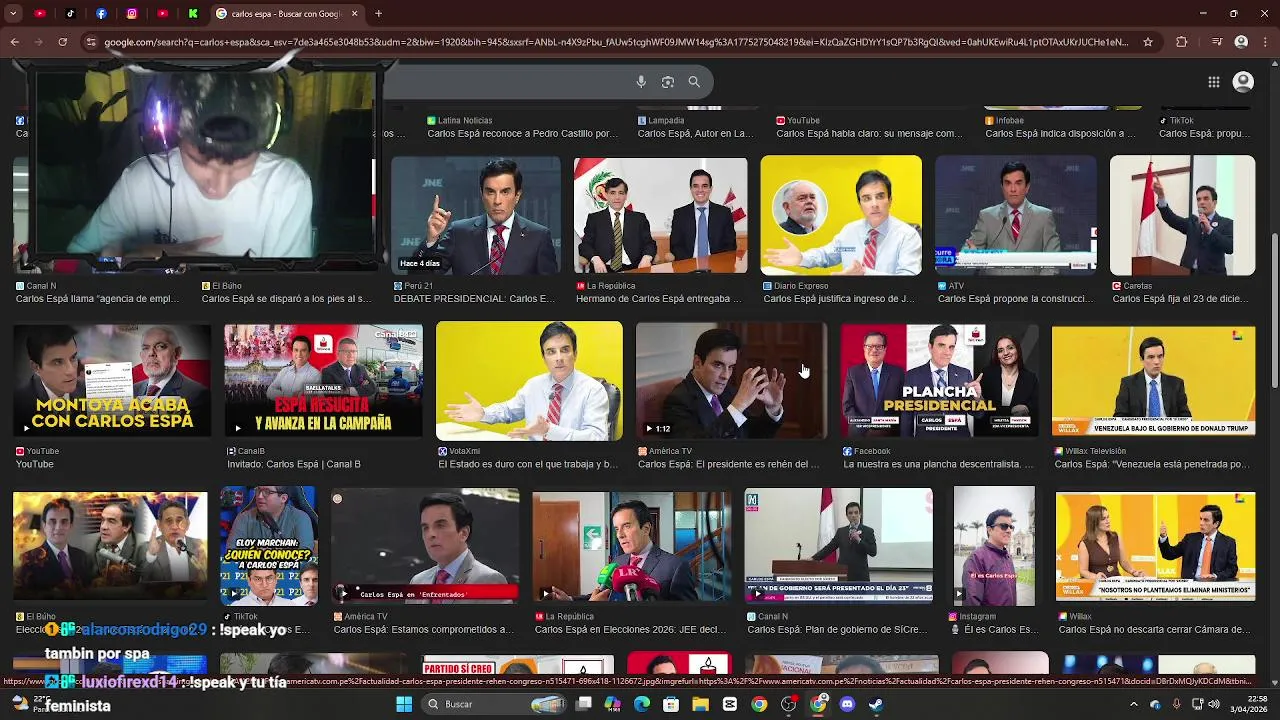Bookmark this page with the star icon
This screenshot has width=1280, height=720.
1148,42
